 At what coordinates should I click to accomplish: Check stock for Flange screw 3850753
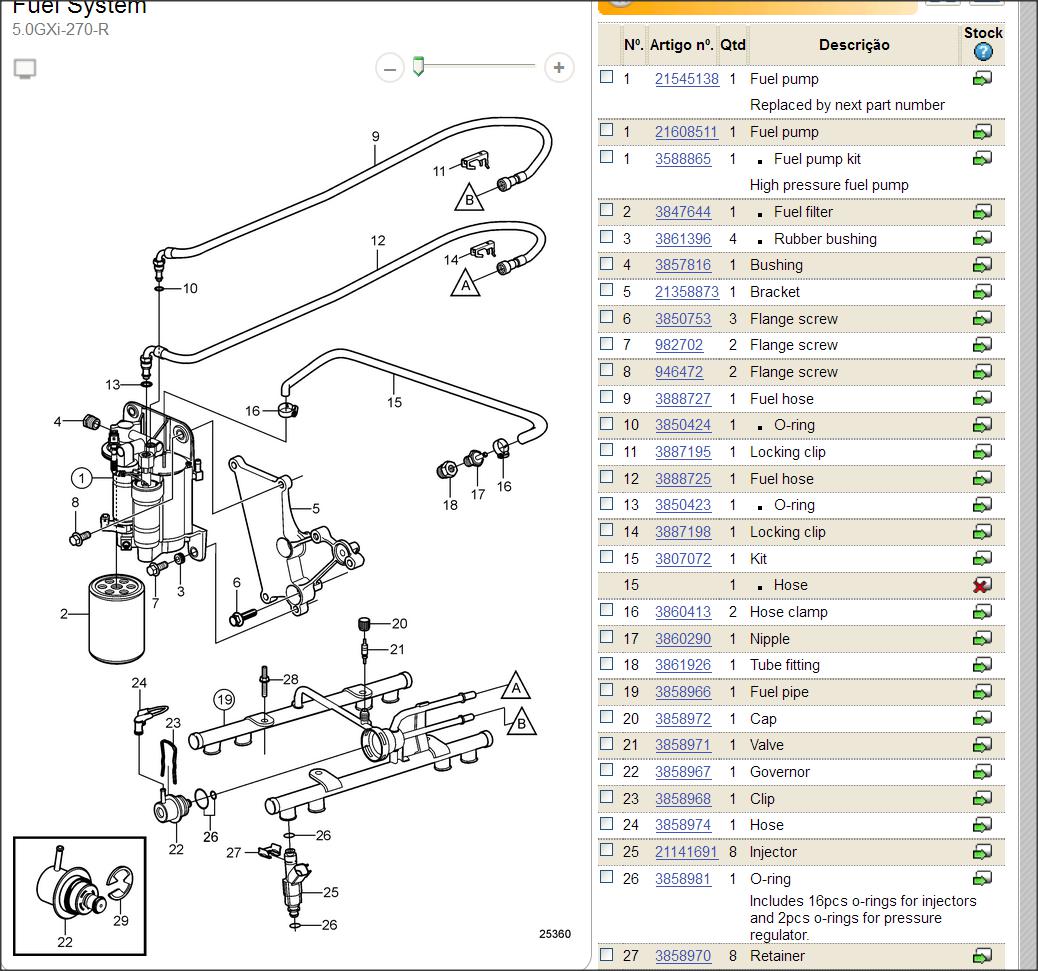pos(982,319)
